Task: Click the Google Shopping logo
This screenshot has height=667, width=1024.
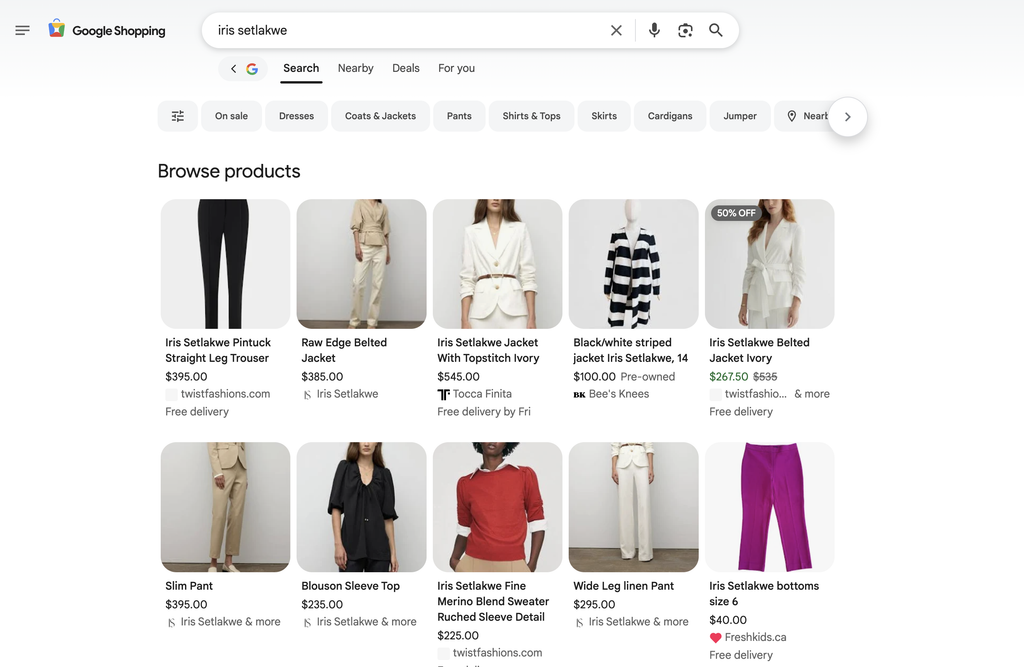Action: [107, 30]
